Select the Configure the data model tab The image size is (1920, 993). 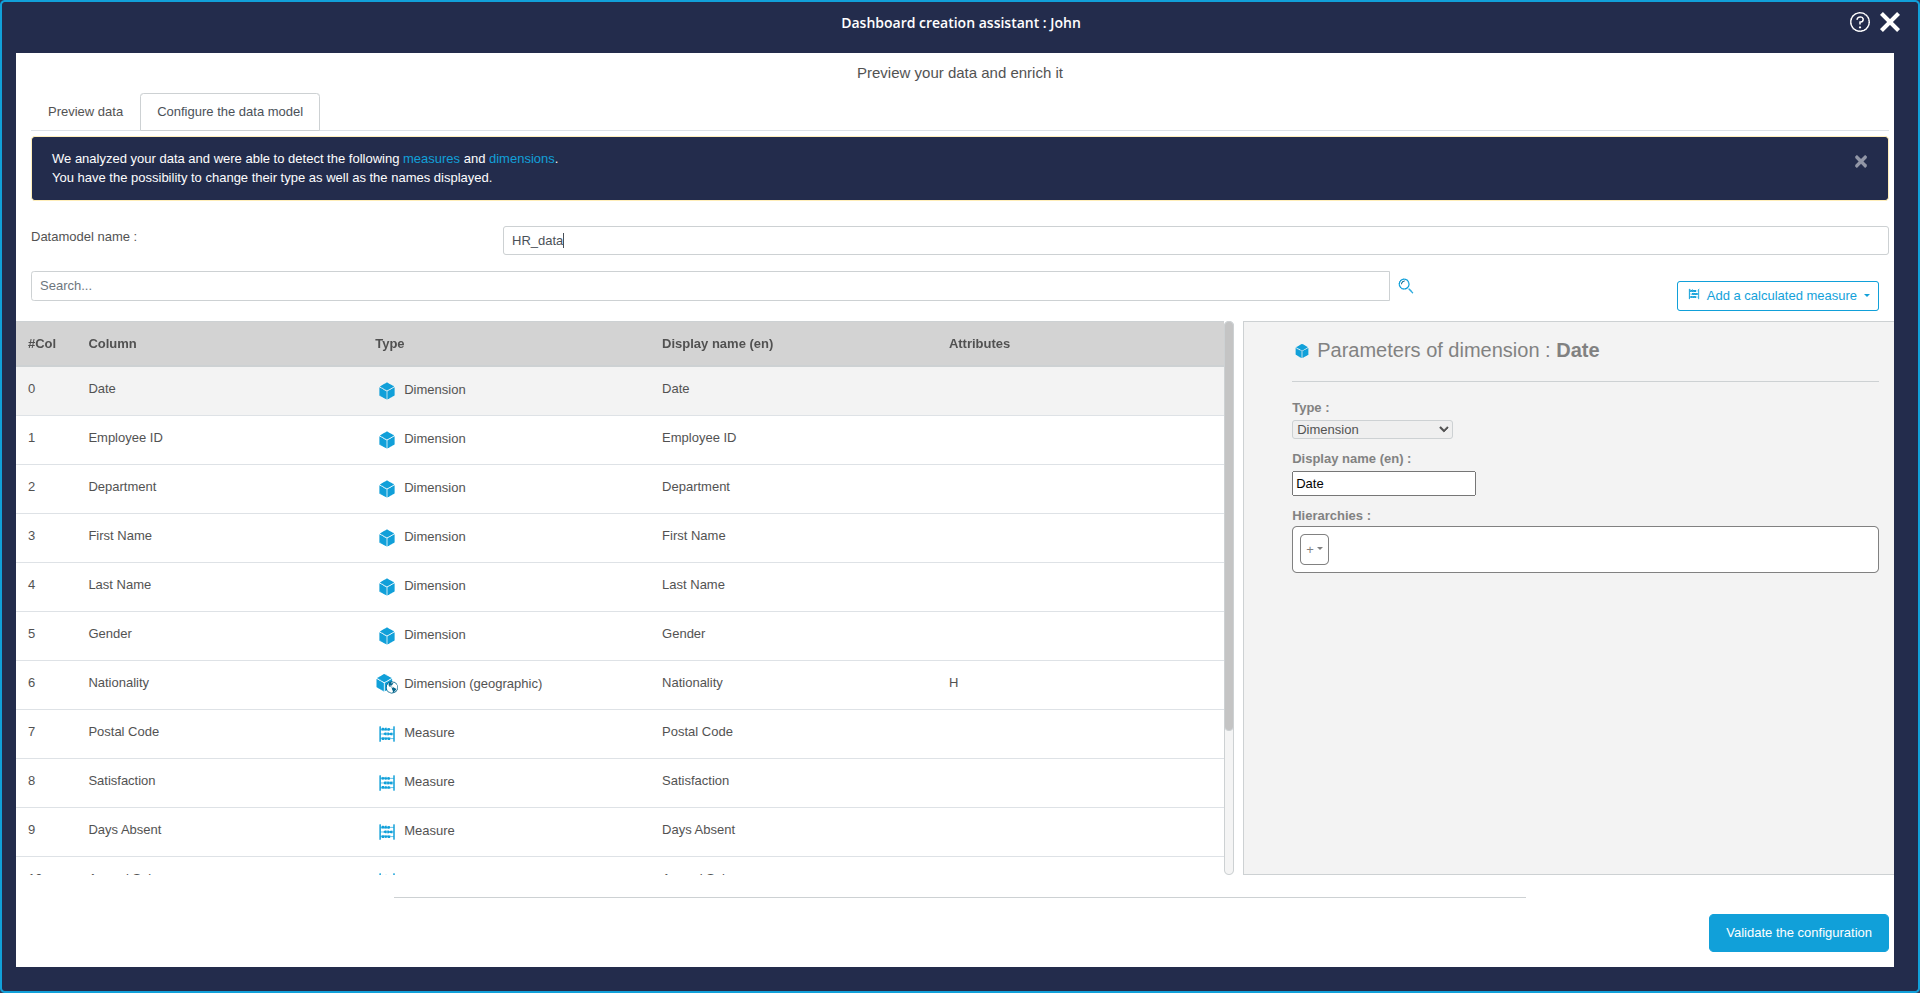coord(230,112)
